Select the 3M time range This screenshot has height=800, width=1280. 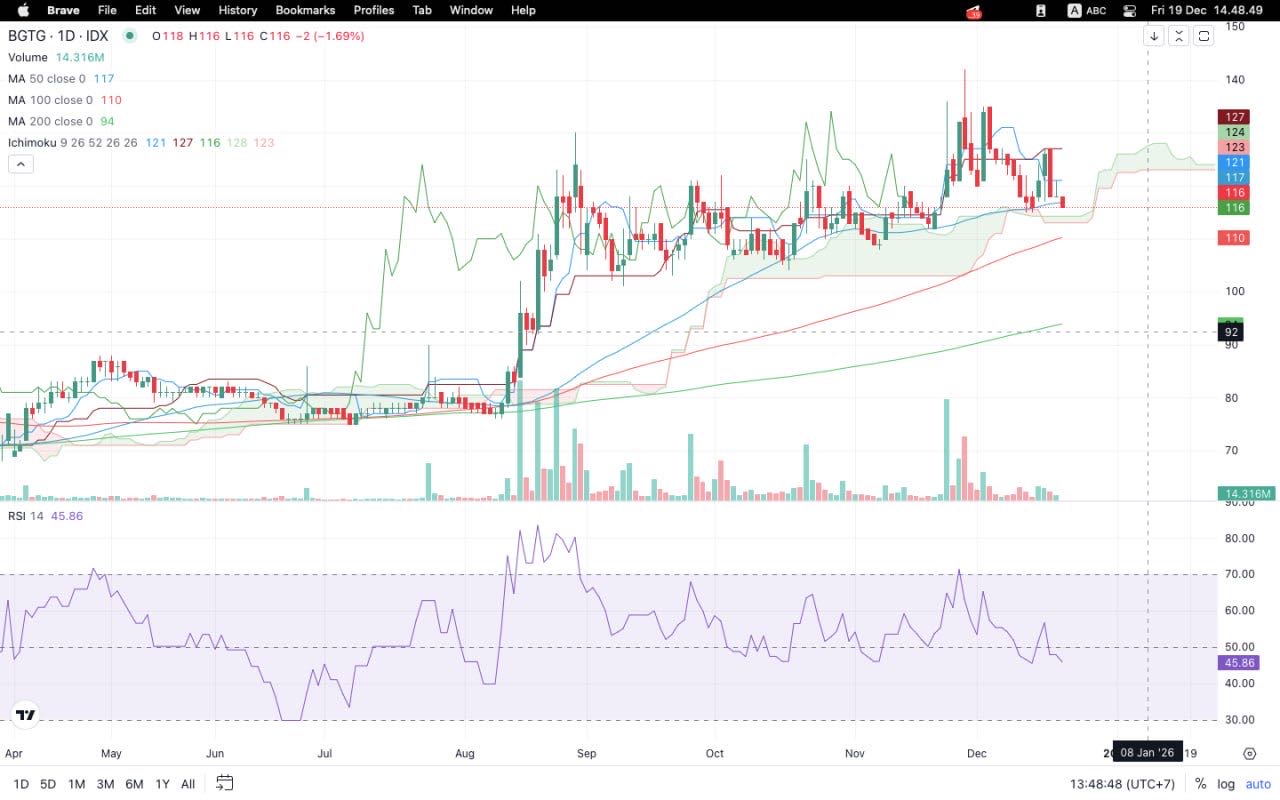[105, 783]
